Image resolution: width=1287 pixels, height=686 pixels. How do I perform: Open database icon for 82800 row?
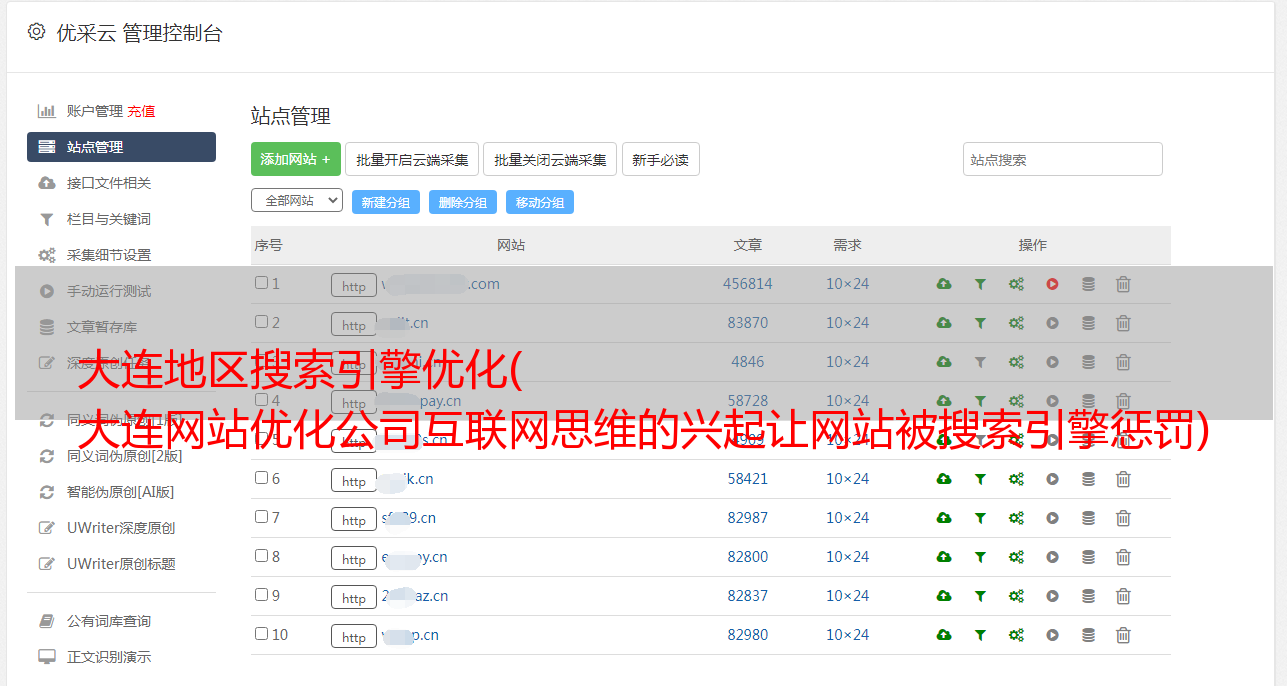pos(1088,557)
